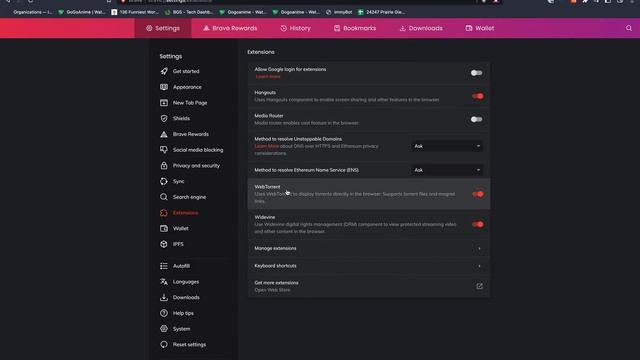Click the Sync label in sidebar

178,182
